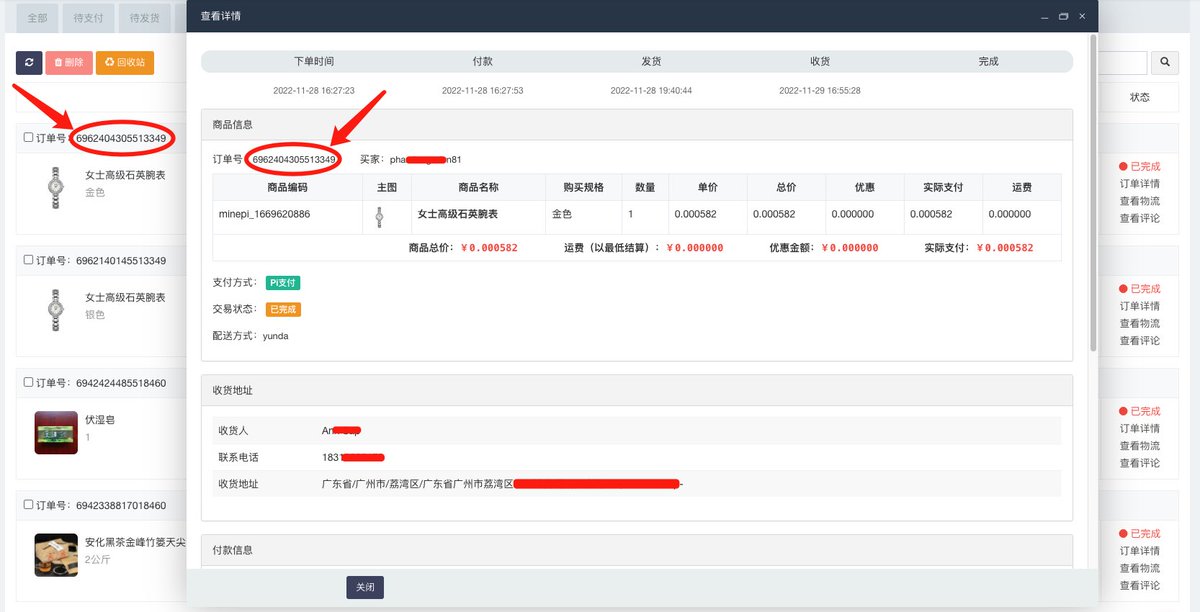Tick checkbox for order 6942424485518460

point(29,382)
